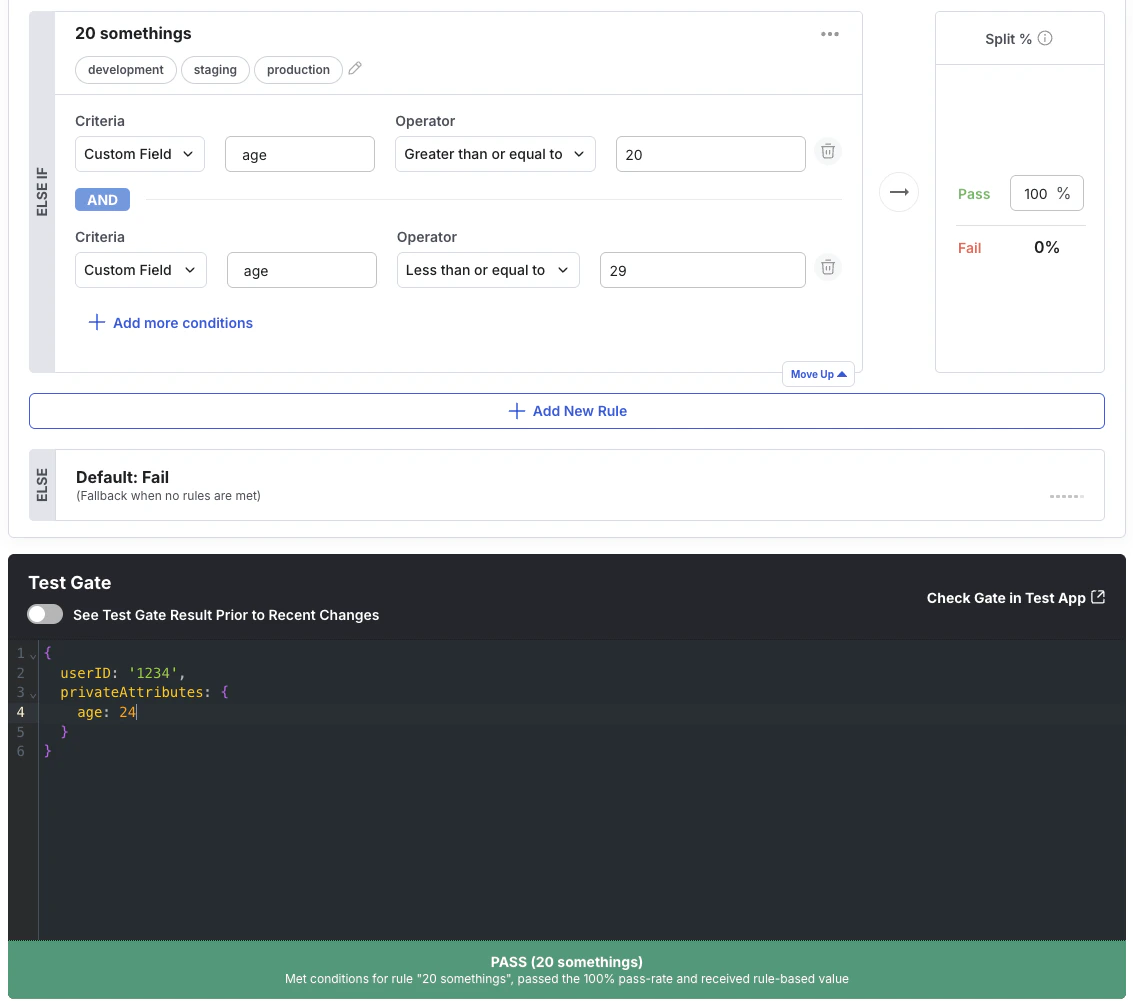Open 'Less than or equal to' operator dropdown
The height and width of the screenshot is (1005, 1133).
pos(488,269)
